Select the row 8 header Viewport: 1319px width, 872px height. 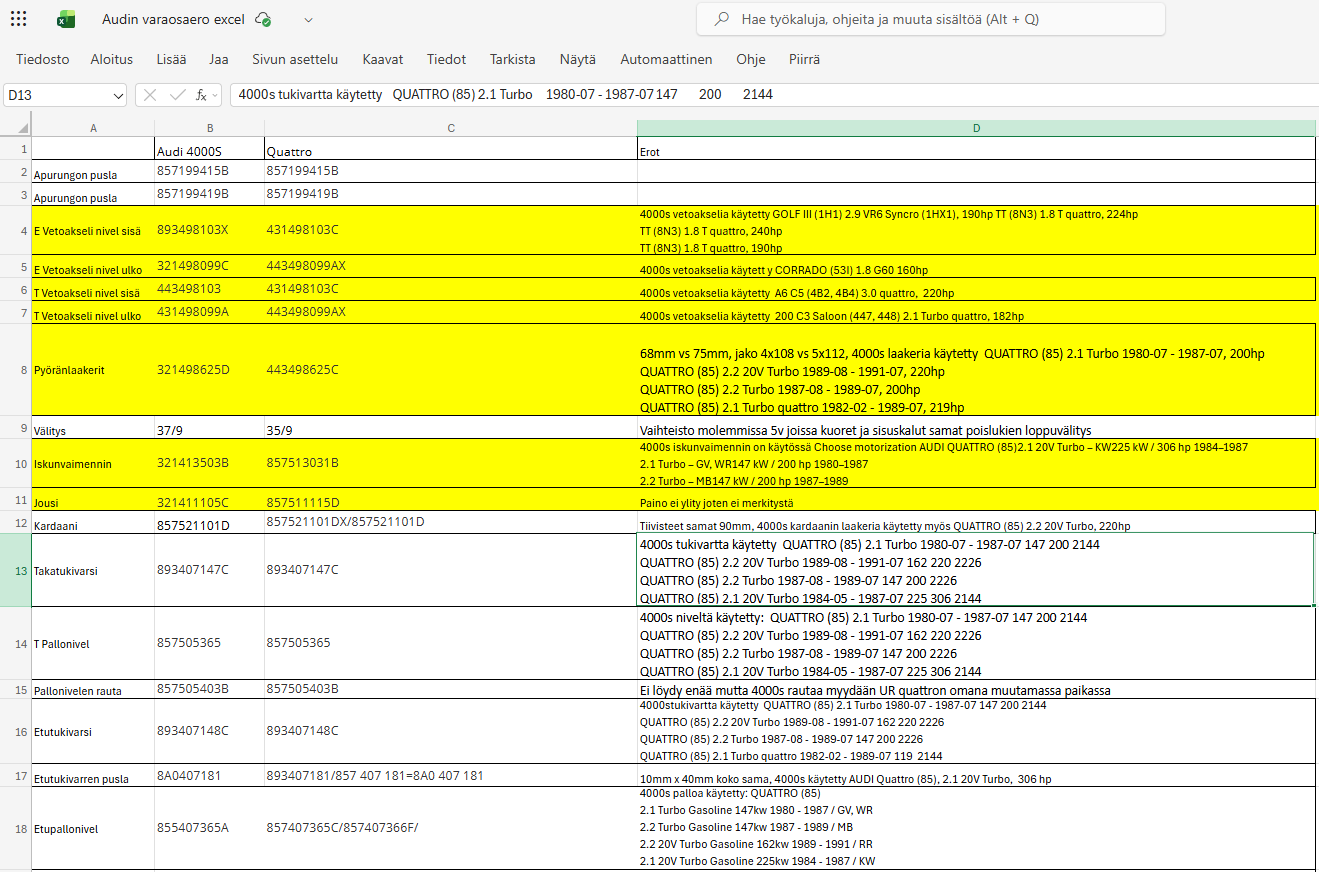[x=24, y=370]
